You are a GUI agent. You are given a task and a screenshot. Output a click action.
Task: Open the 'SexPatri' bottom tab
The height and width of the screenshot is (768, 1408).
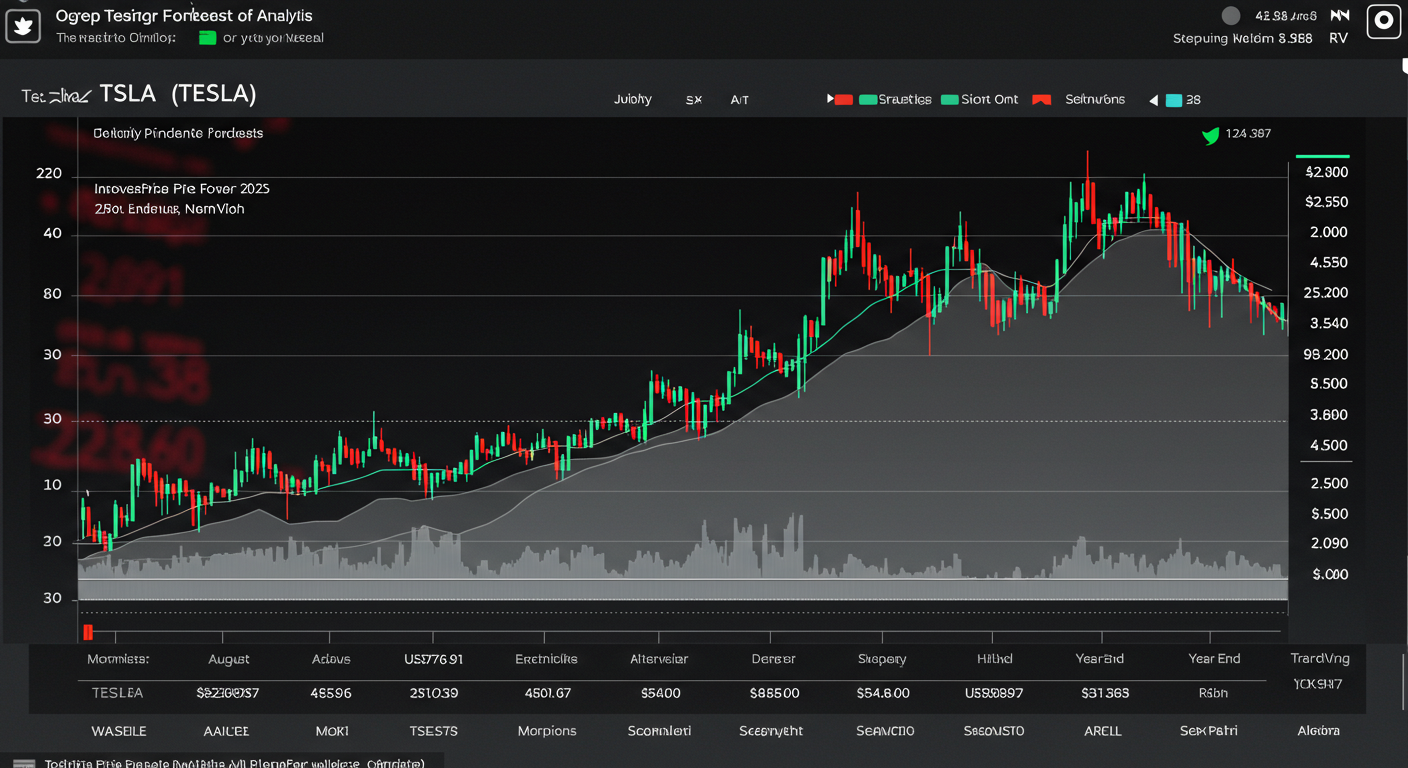click(x=1208, y=731)
